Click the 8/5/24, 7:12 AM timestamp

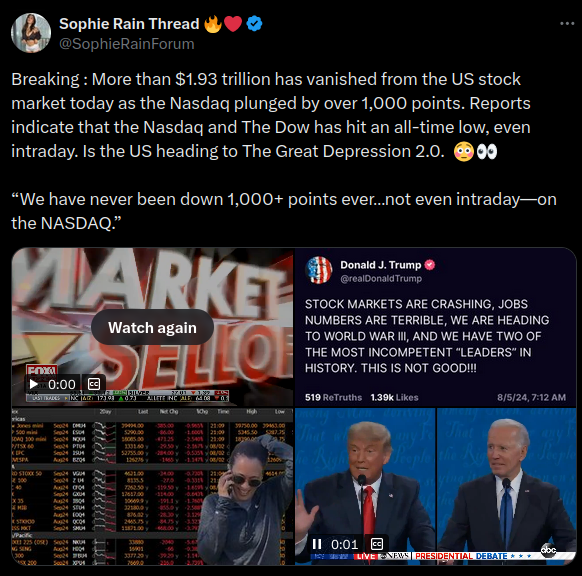click(531, 397)
